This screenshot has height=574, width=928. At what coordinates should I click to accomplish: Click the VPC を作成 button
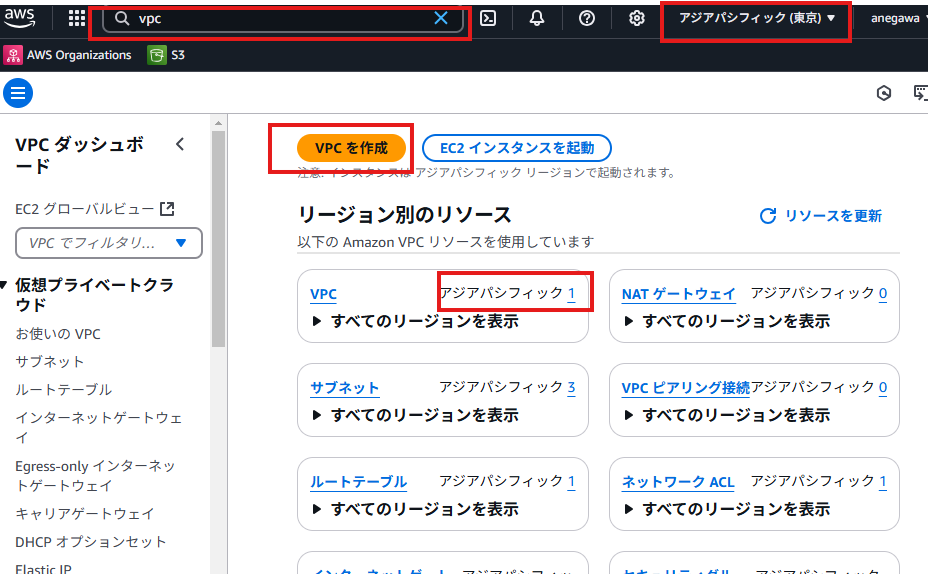(352, 148)
